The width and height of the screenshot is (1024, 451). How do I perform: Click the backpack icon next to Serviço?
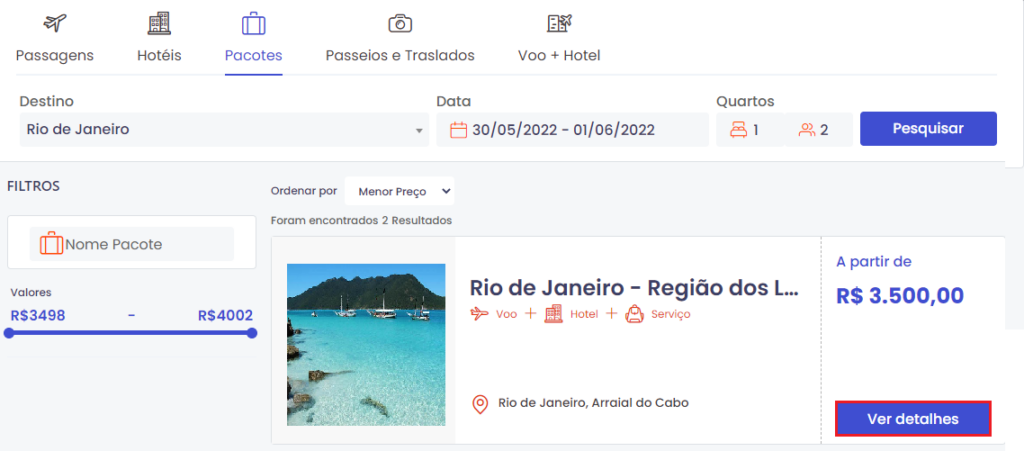point(634,314)
